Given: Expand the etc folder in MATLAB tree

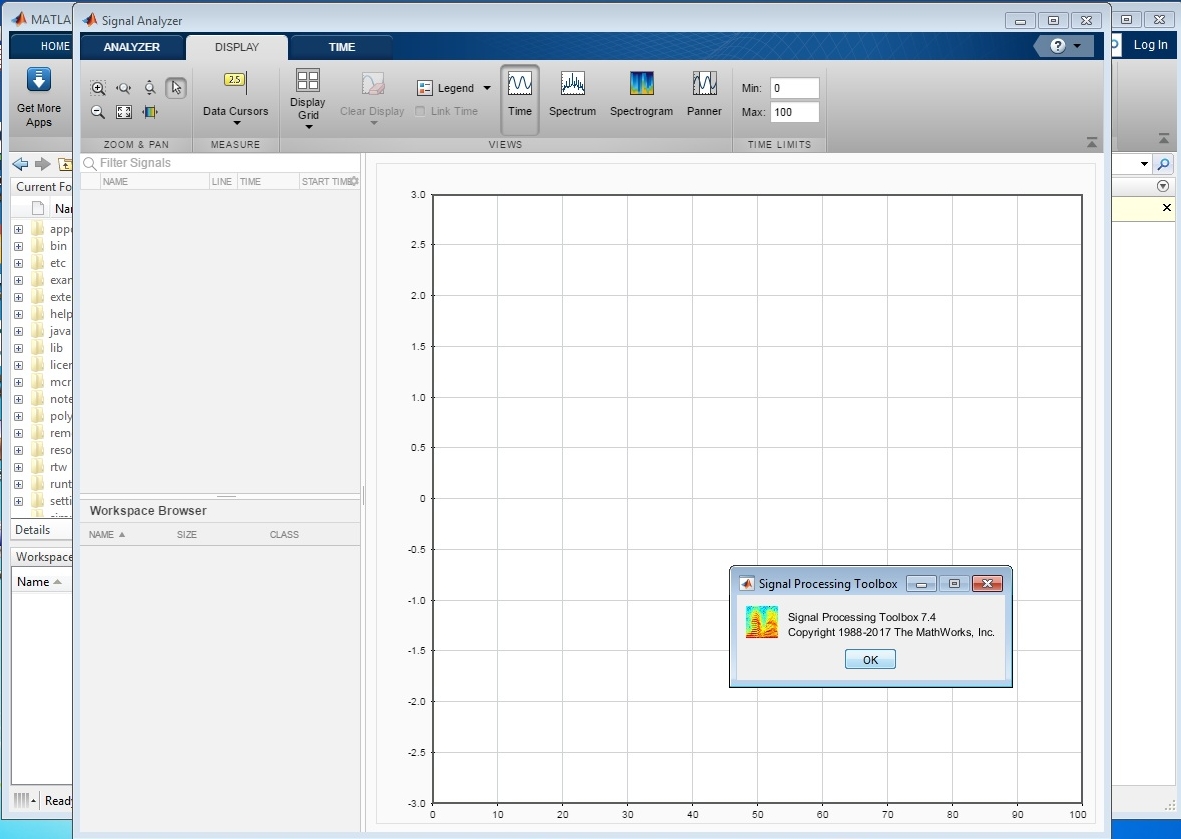Looking at the screenshot, I should click(x=18, y=263).
